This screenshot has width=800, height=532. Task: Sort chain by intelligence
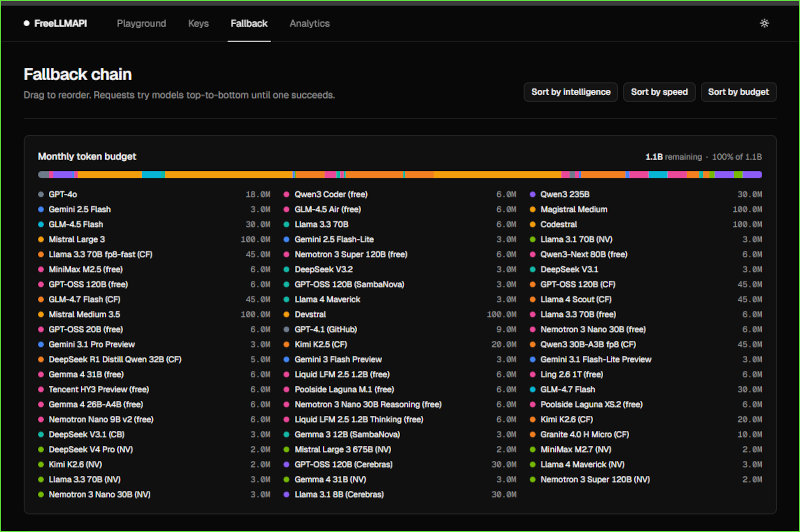570,92
